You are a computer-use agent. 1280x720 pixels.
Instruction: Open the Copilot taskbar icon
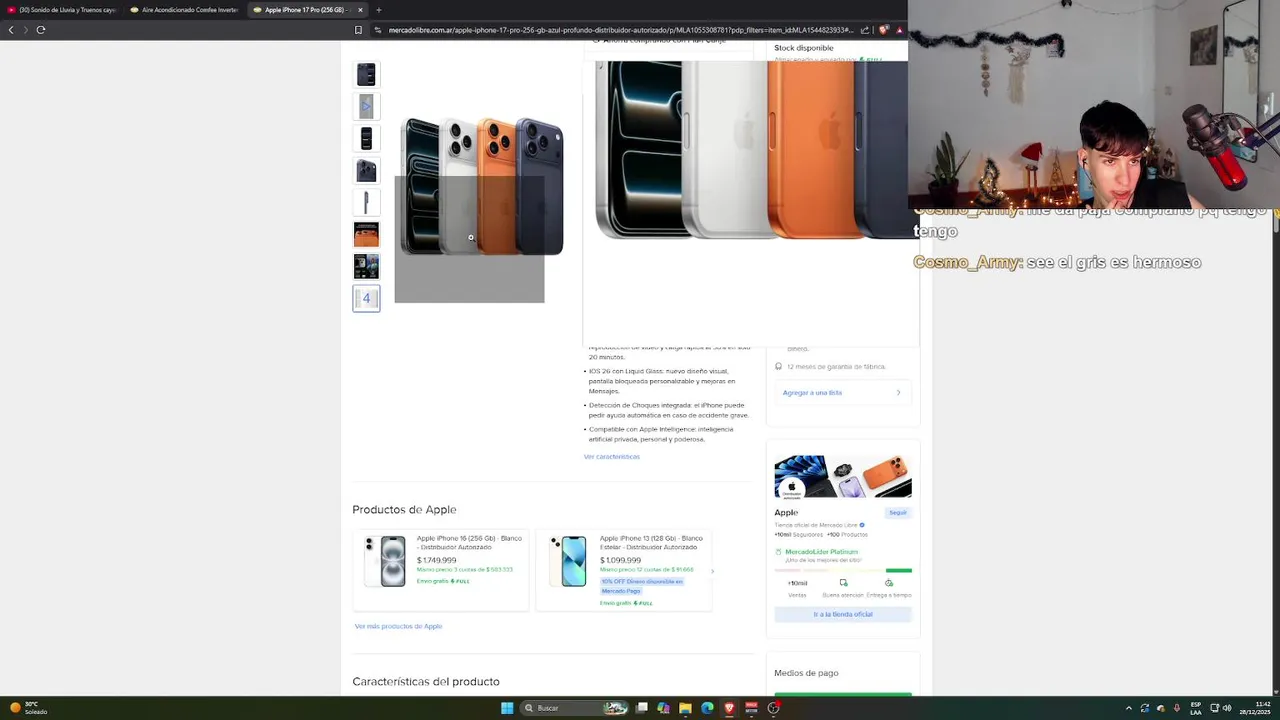tap(663, 708)
